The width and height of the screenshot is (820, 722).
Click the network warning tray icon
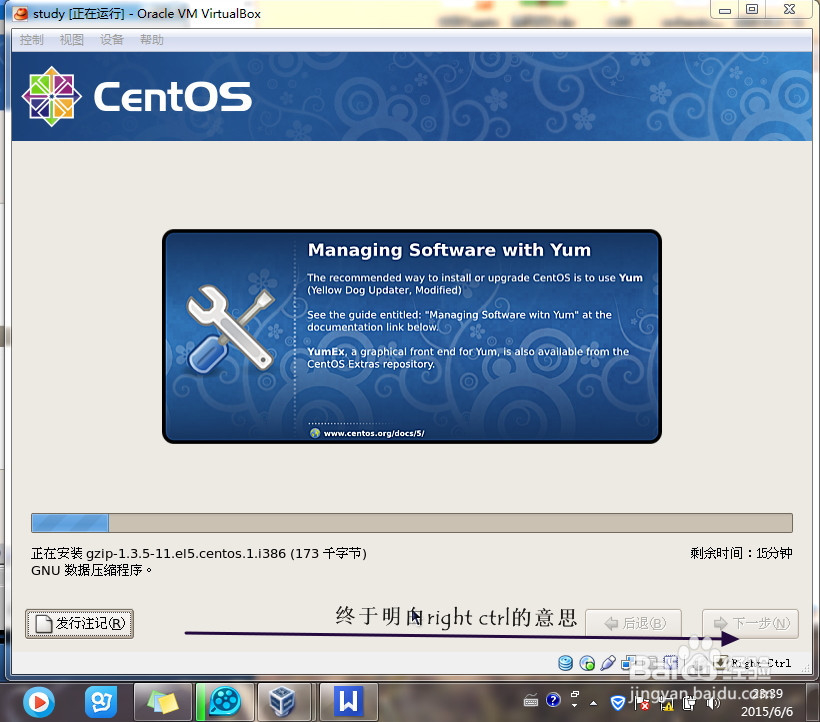[x=667, y=704]
